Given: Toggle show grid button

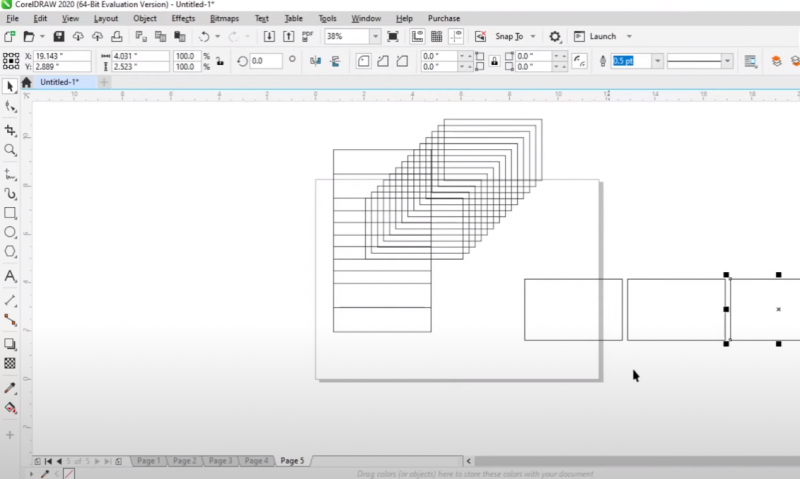Looking at the screenshot, I should click(437, 36).
